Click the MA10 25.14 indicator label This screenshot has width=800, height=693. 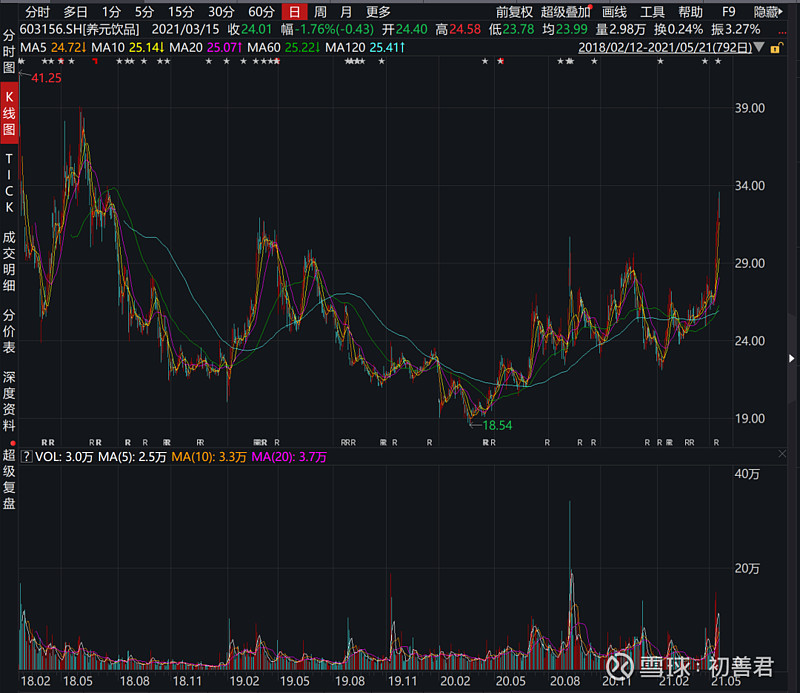click(x=128, y=48)
